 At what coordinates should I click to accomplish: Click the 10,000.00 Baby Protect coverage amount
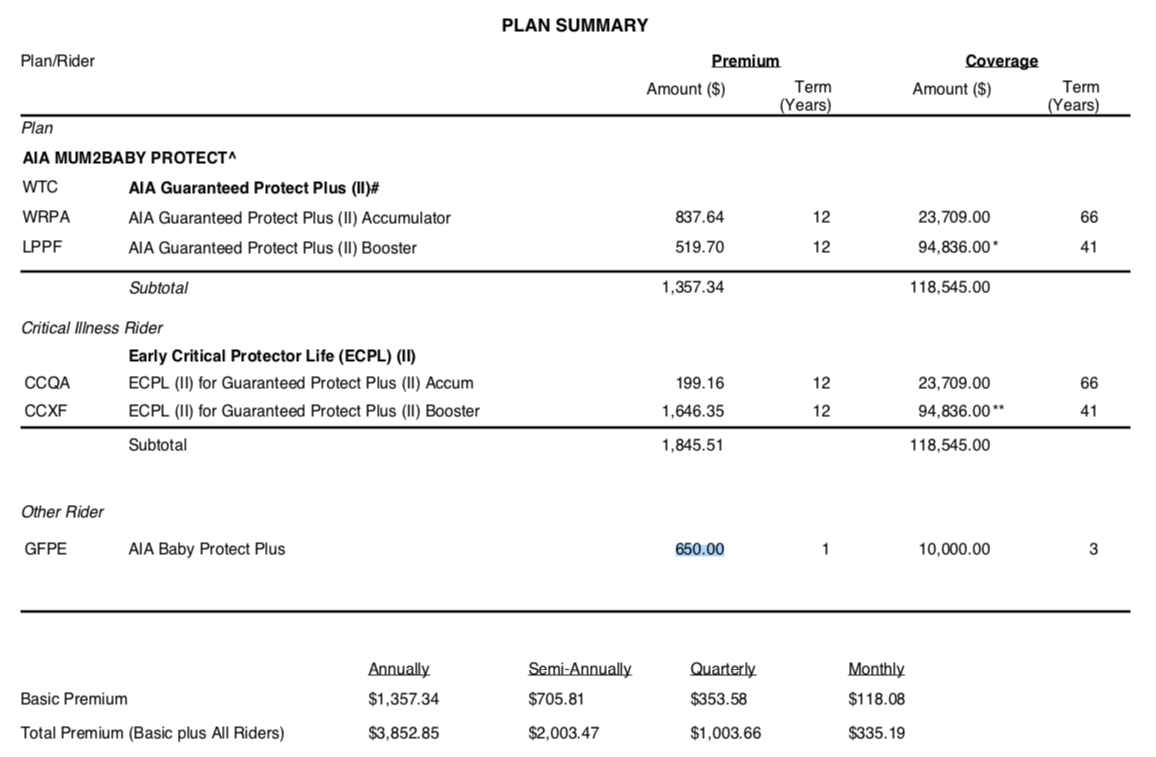coord(954,549)
